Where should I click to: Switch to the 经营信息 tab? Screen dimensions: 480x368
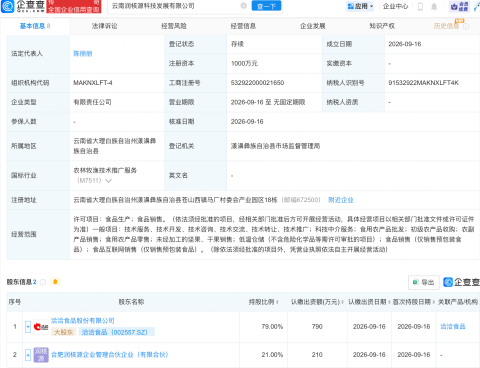(x=243, y=26)
